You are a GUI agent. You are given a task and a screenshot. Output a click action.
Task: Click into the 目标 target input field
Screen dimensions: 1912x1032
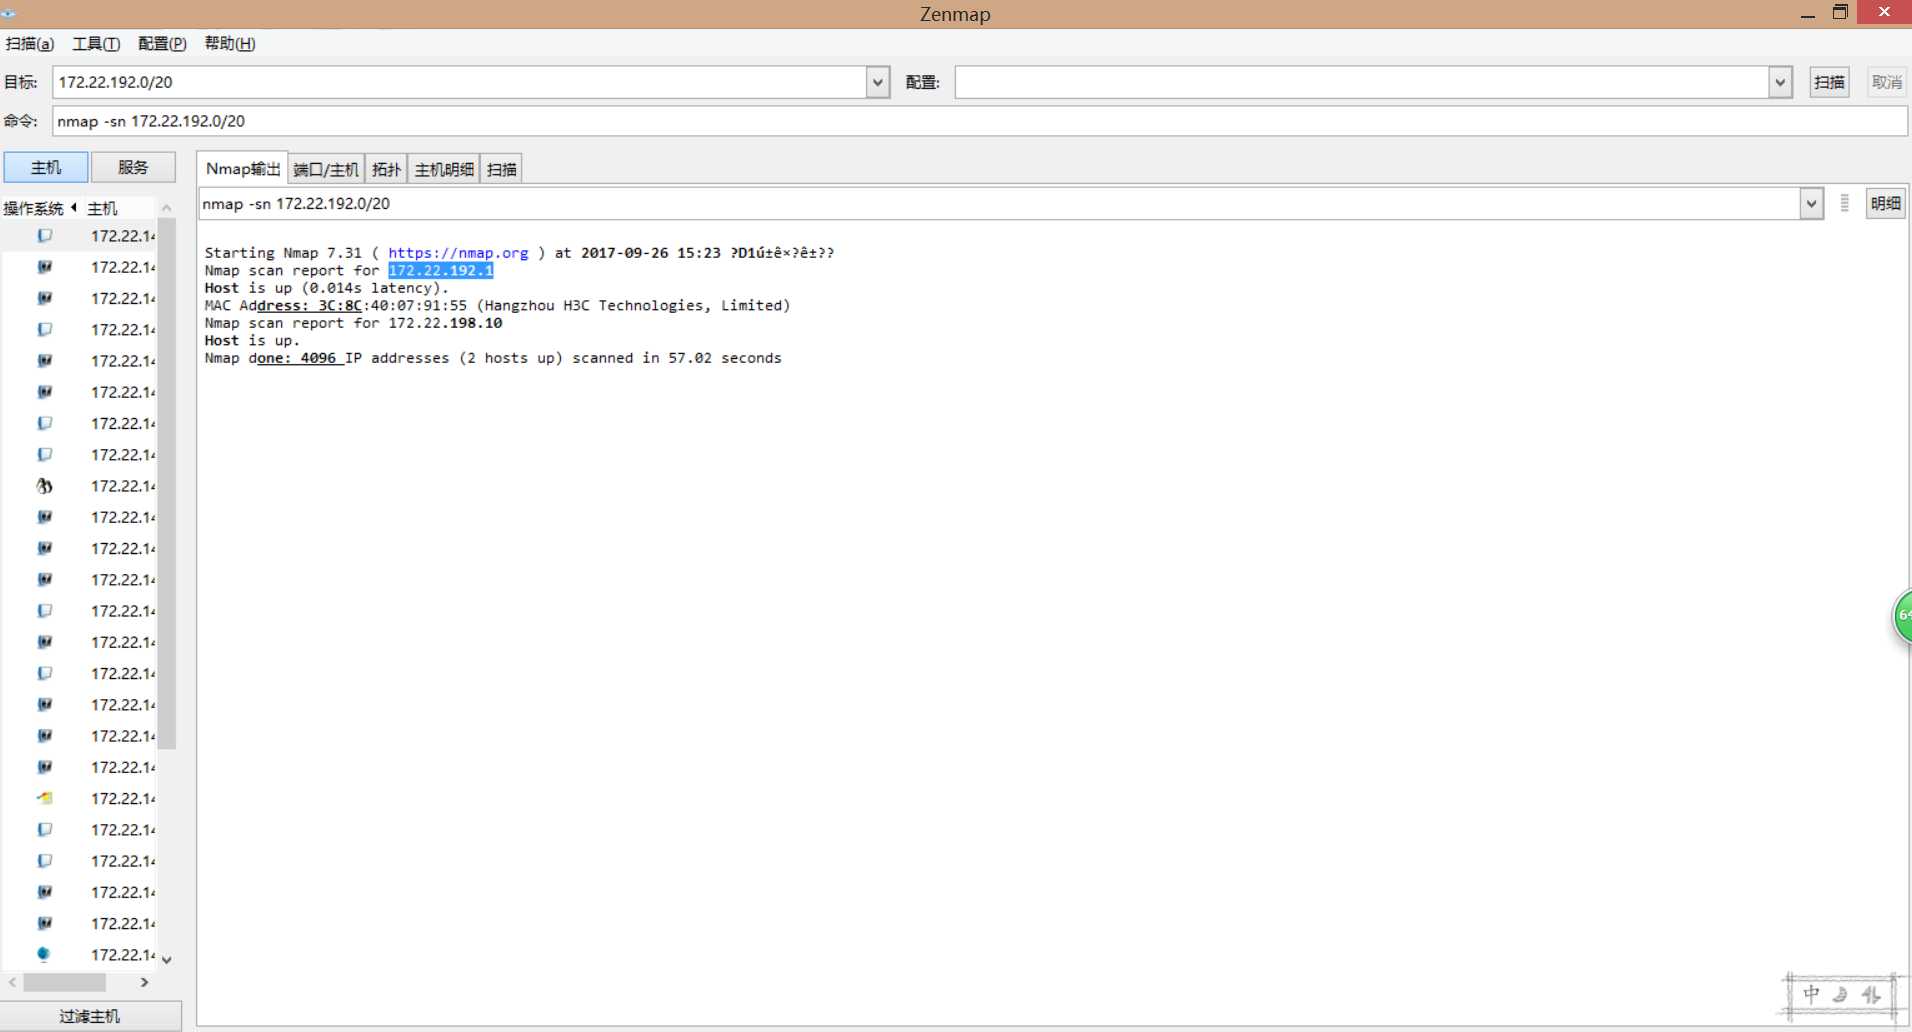coord(459,82)
